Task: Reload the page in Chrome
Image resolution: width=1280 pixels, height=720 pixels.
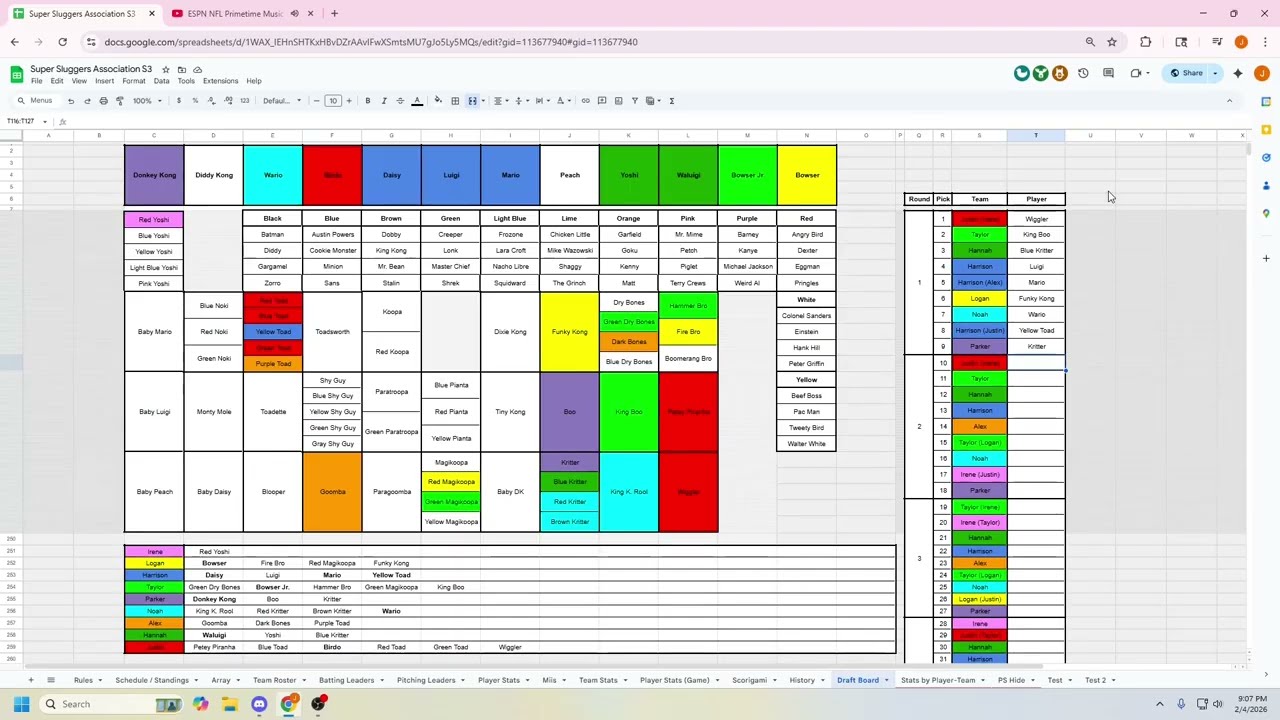Action: click(62, 42)
